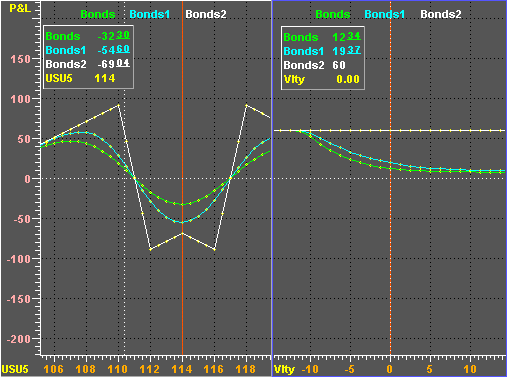The height and width of the screenshot is (377, 507).
Task: Click the cyan Bonds1 curve minimum at 114
Action: coord(182,222)
